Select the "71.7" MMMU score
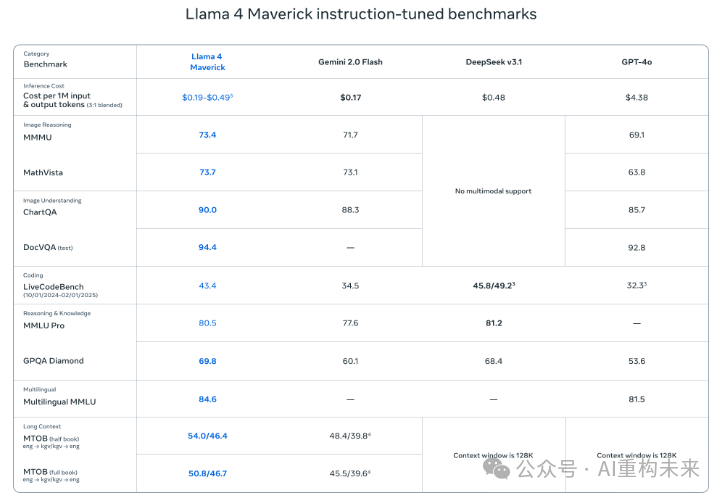723x498 pixels. [x=350, y=135]
